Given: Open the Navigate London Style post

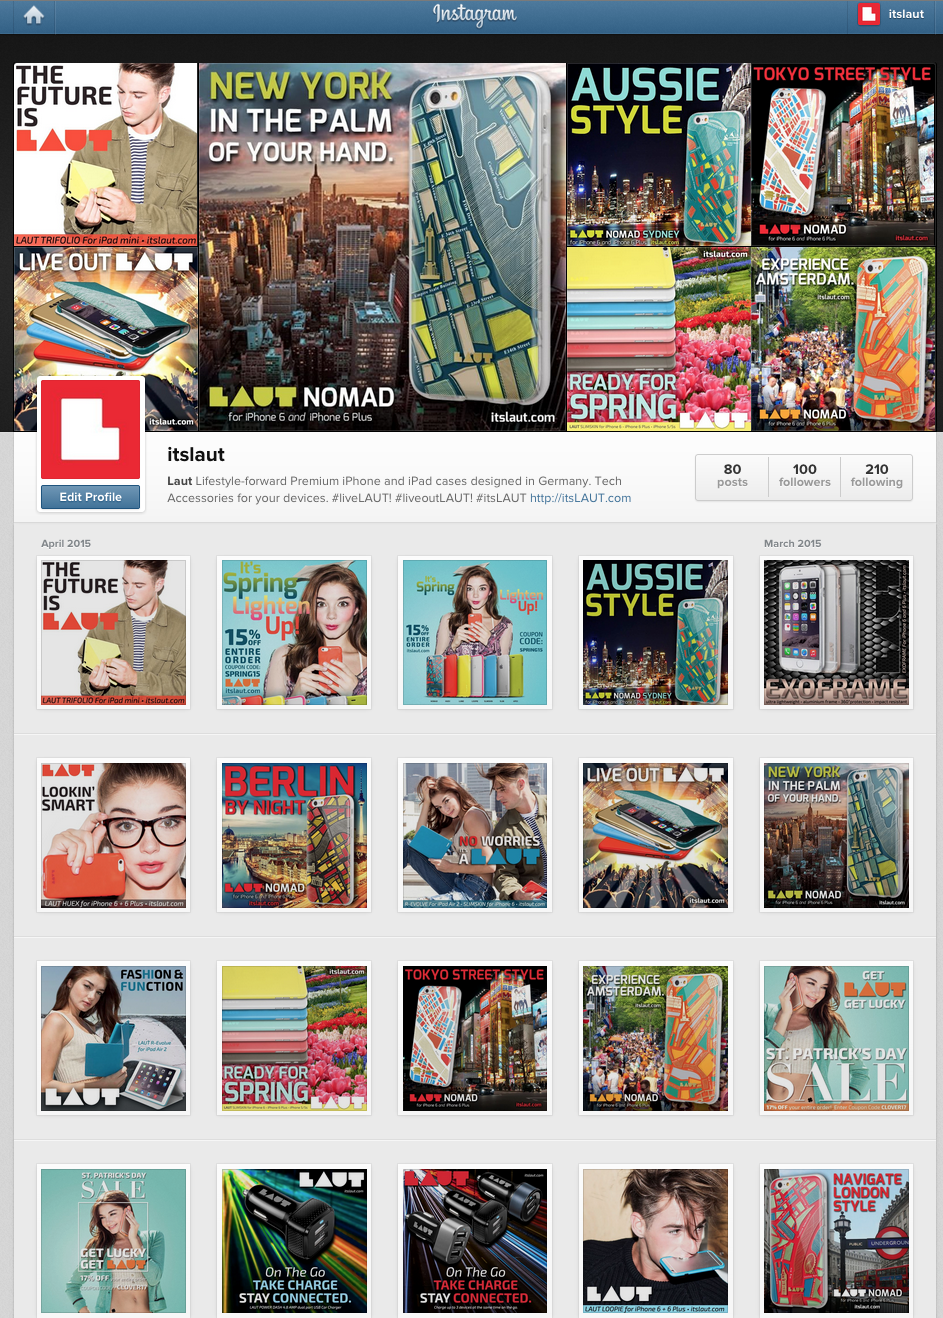Looking at the screenshot, I should [x=836, y=1240].
